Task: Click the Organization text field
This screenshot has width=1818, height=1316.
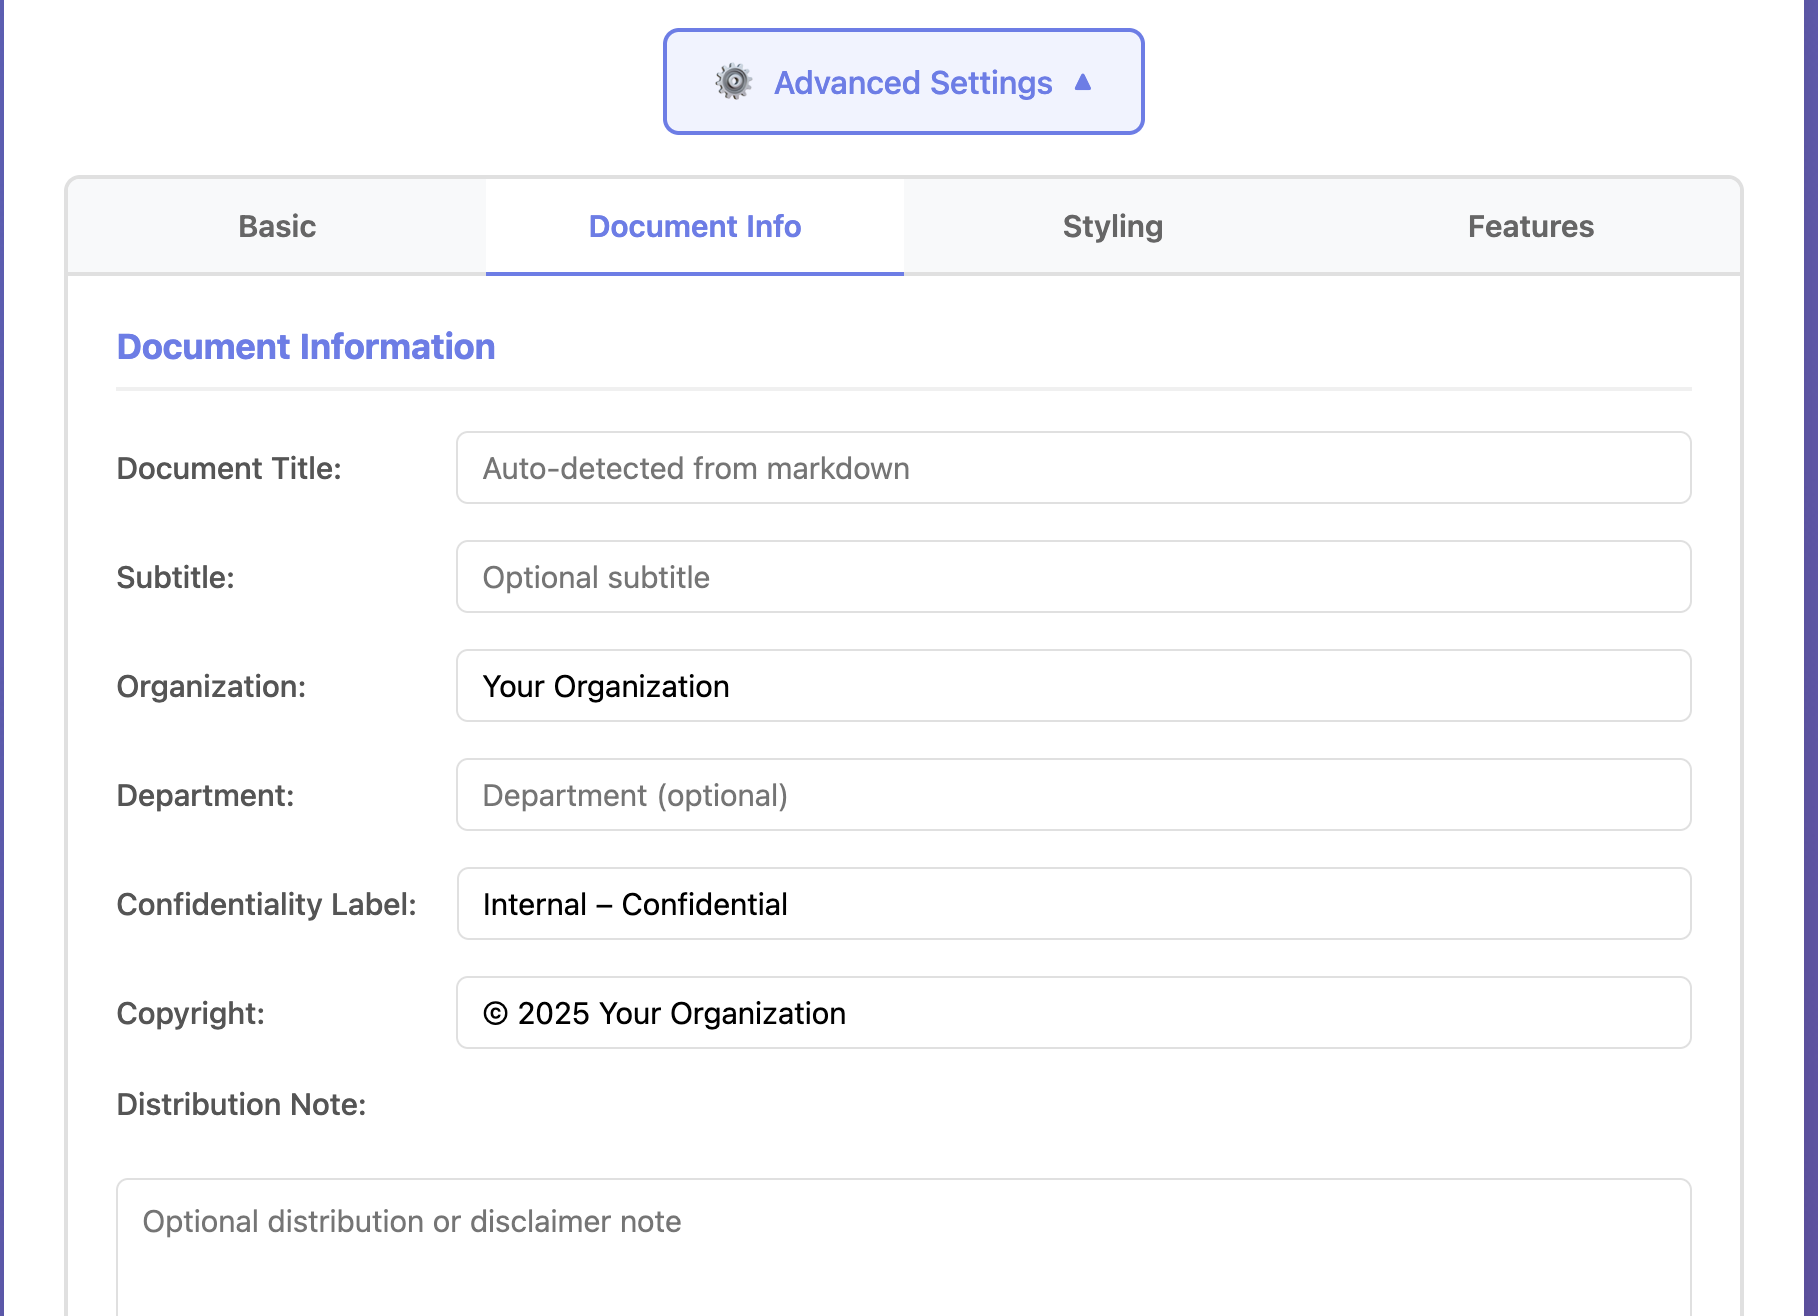Action: point(1073,686)
